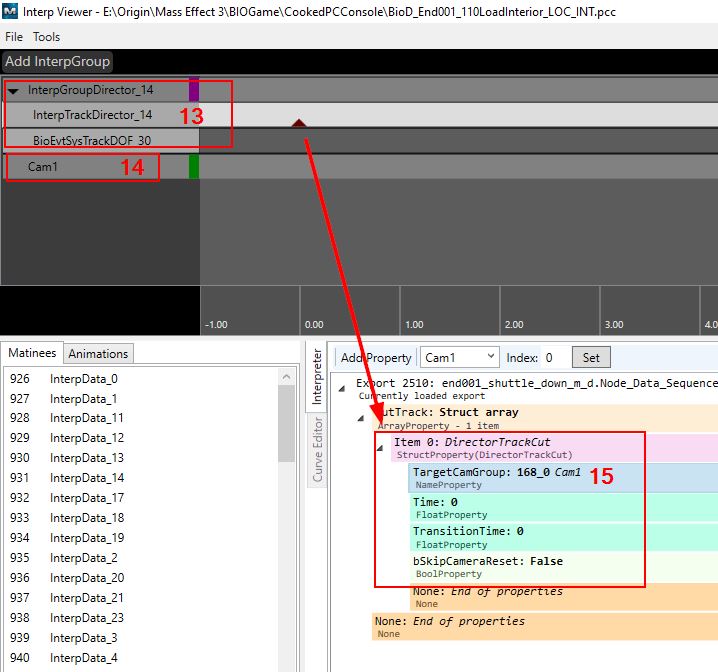This screenshot has height=672, width=718.
Task: Select TransitionTime: 0 property
Action: 563,537
